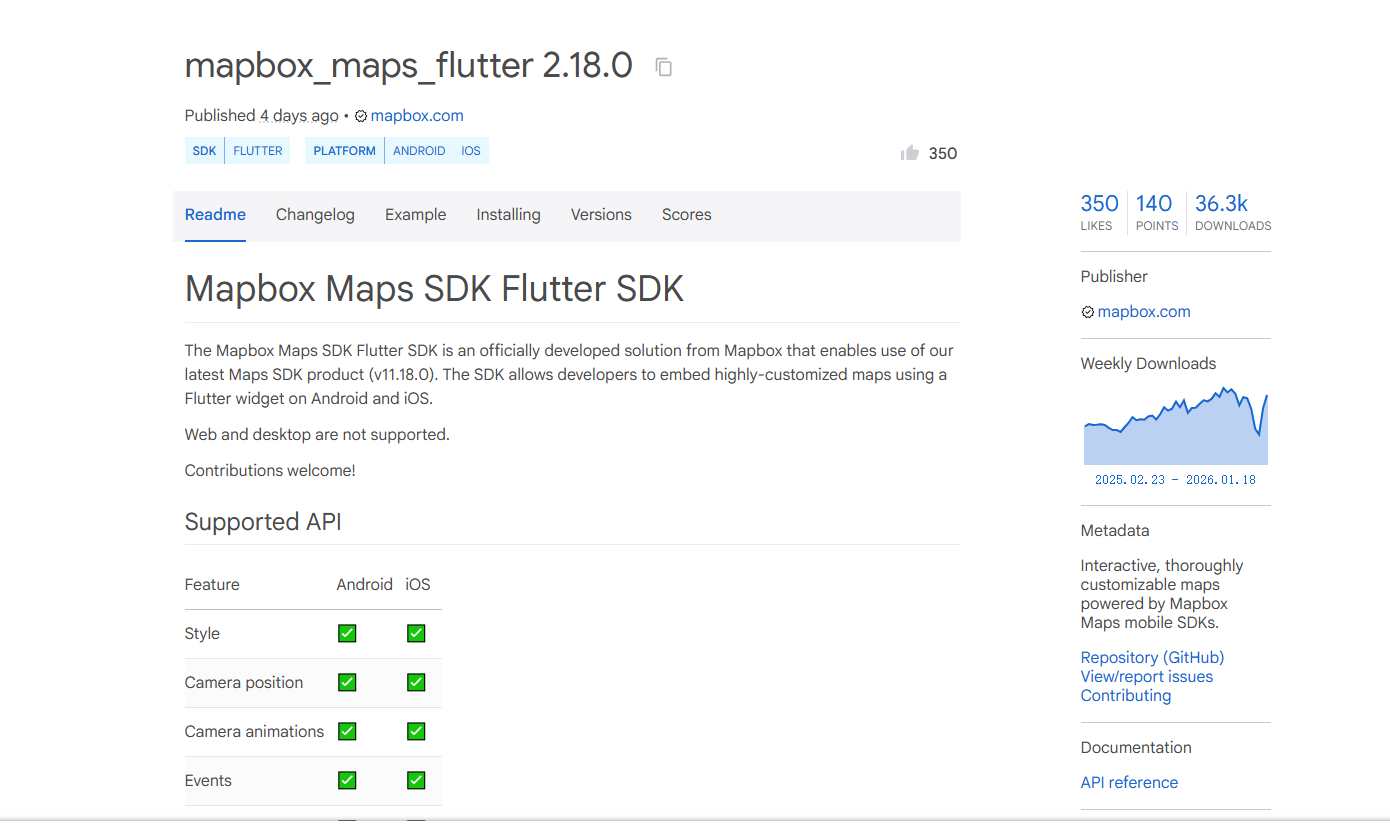Click the iOS checkmark for Camera position

pyautogui.click(x=416, y=682)
